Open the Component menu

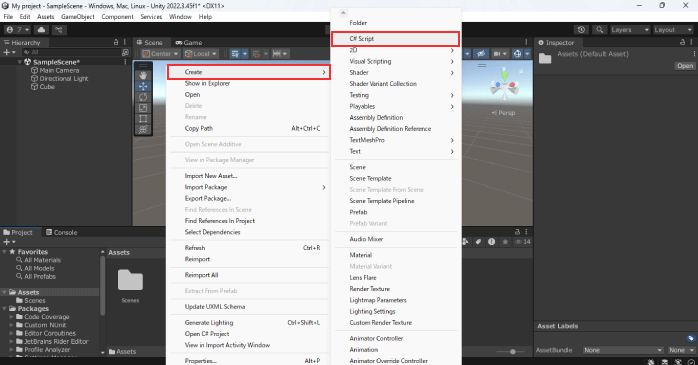pos(118,17)
